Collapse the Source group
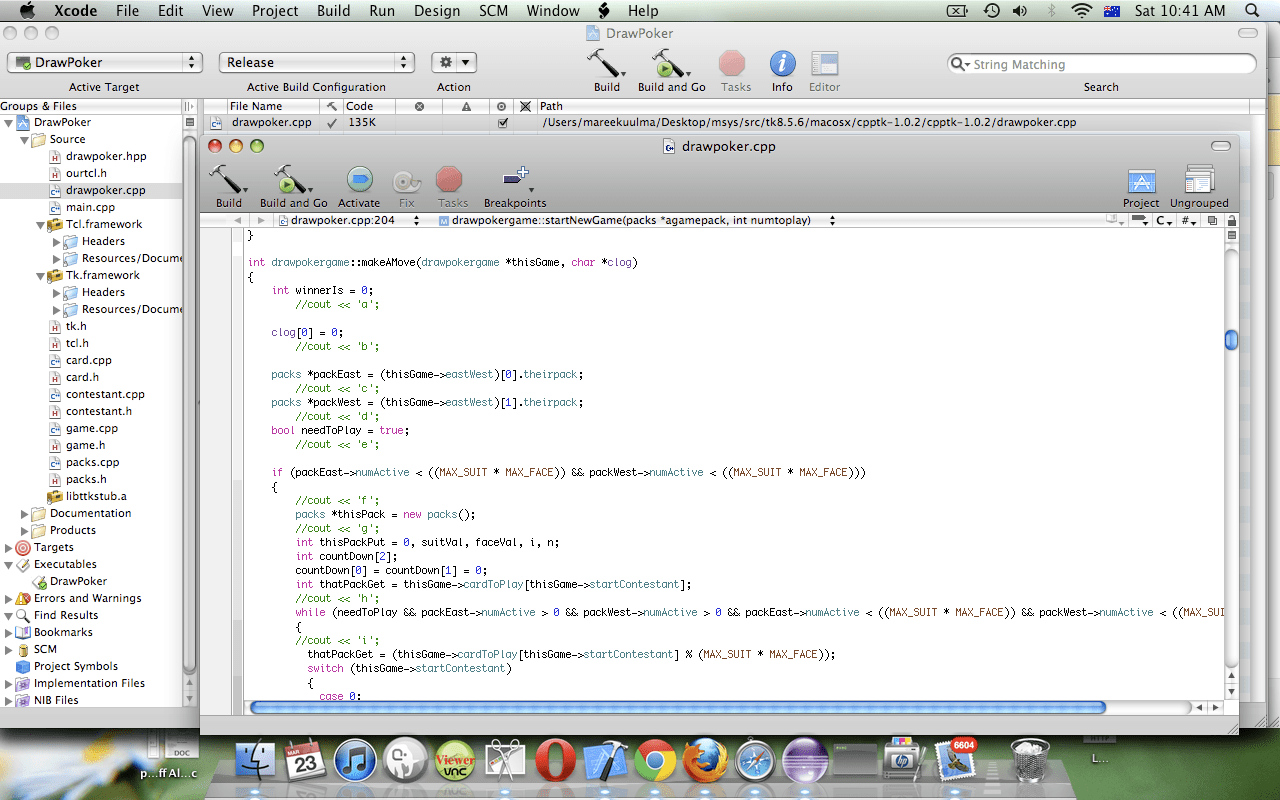The width and height of the screenshot is (1280, 800). [x=25, y=140]
